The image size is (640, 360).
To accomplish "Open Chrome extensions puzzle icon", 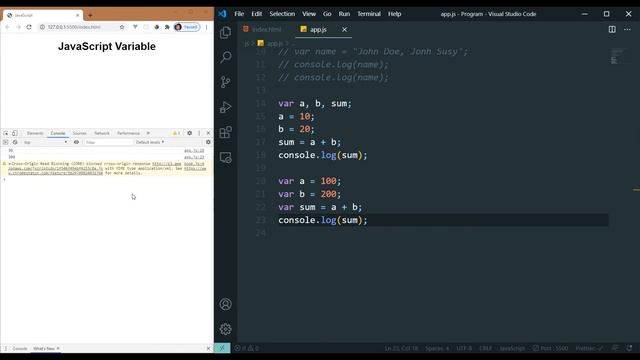I will pos(167,27).
